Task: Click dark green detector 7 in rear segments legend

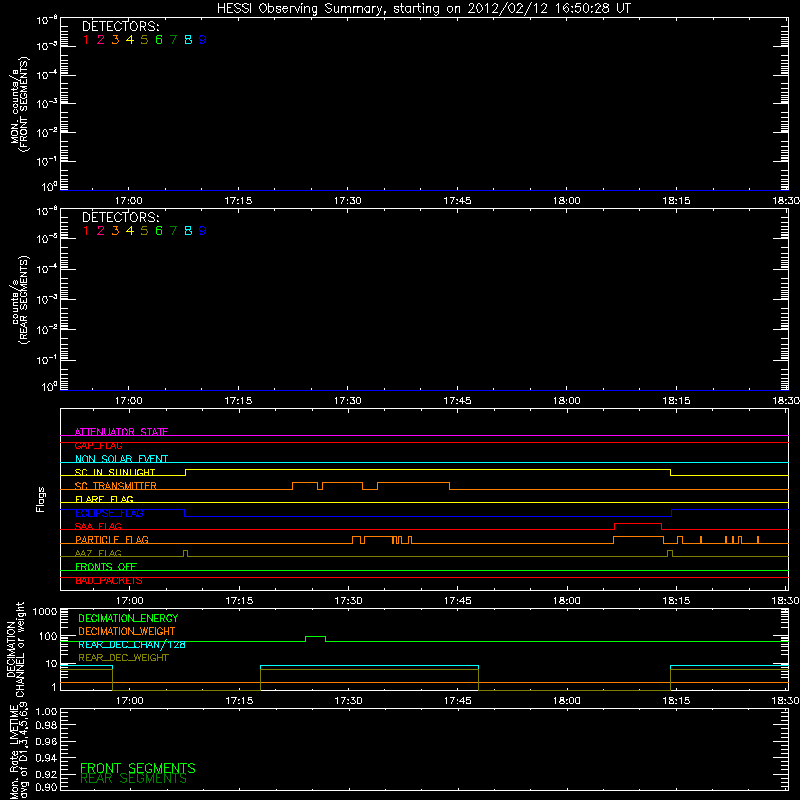Action: 173,231
